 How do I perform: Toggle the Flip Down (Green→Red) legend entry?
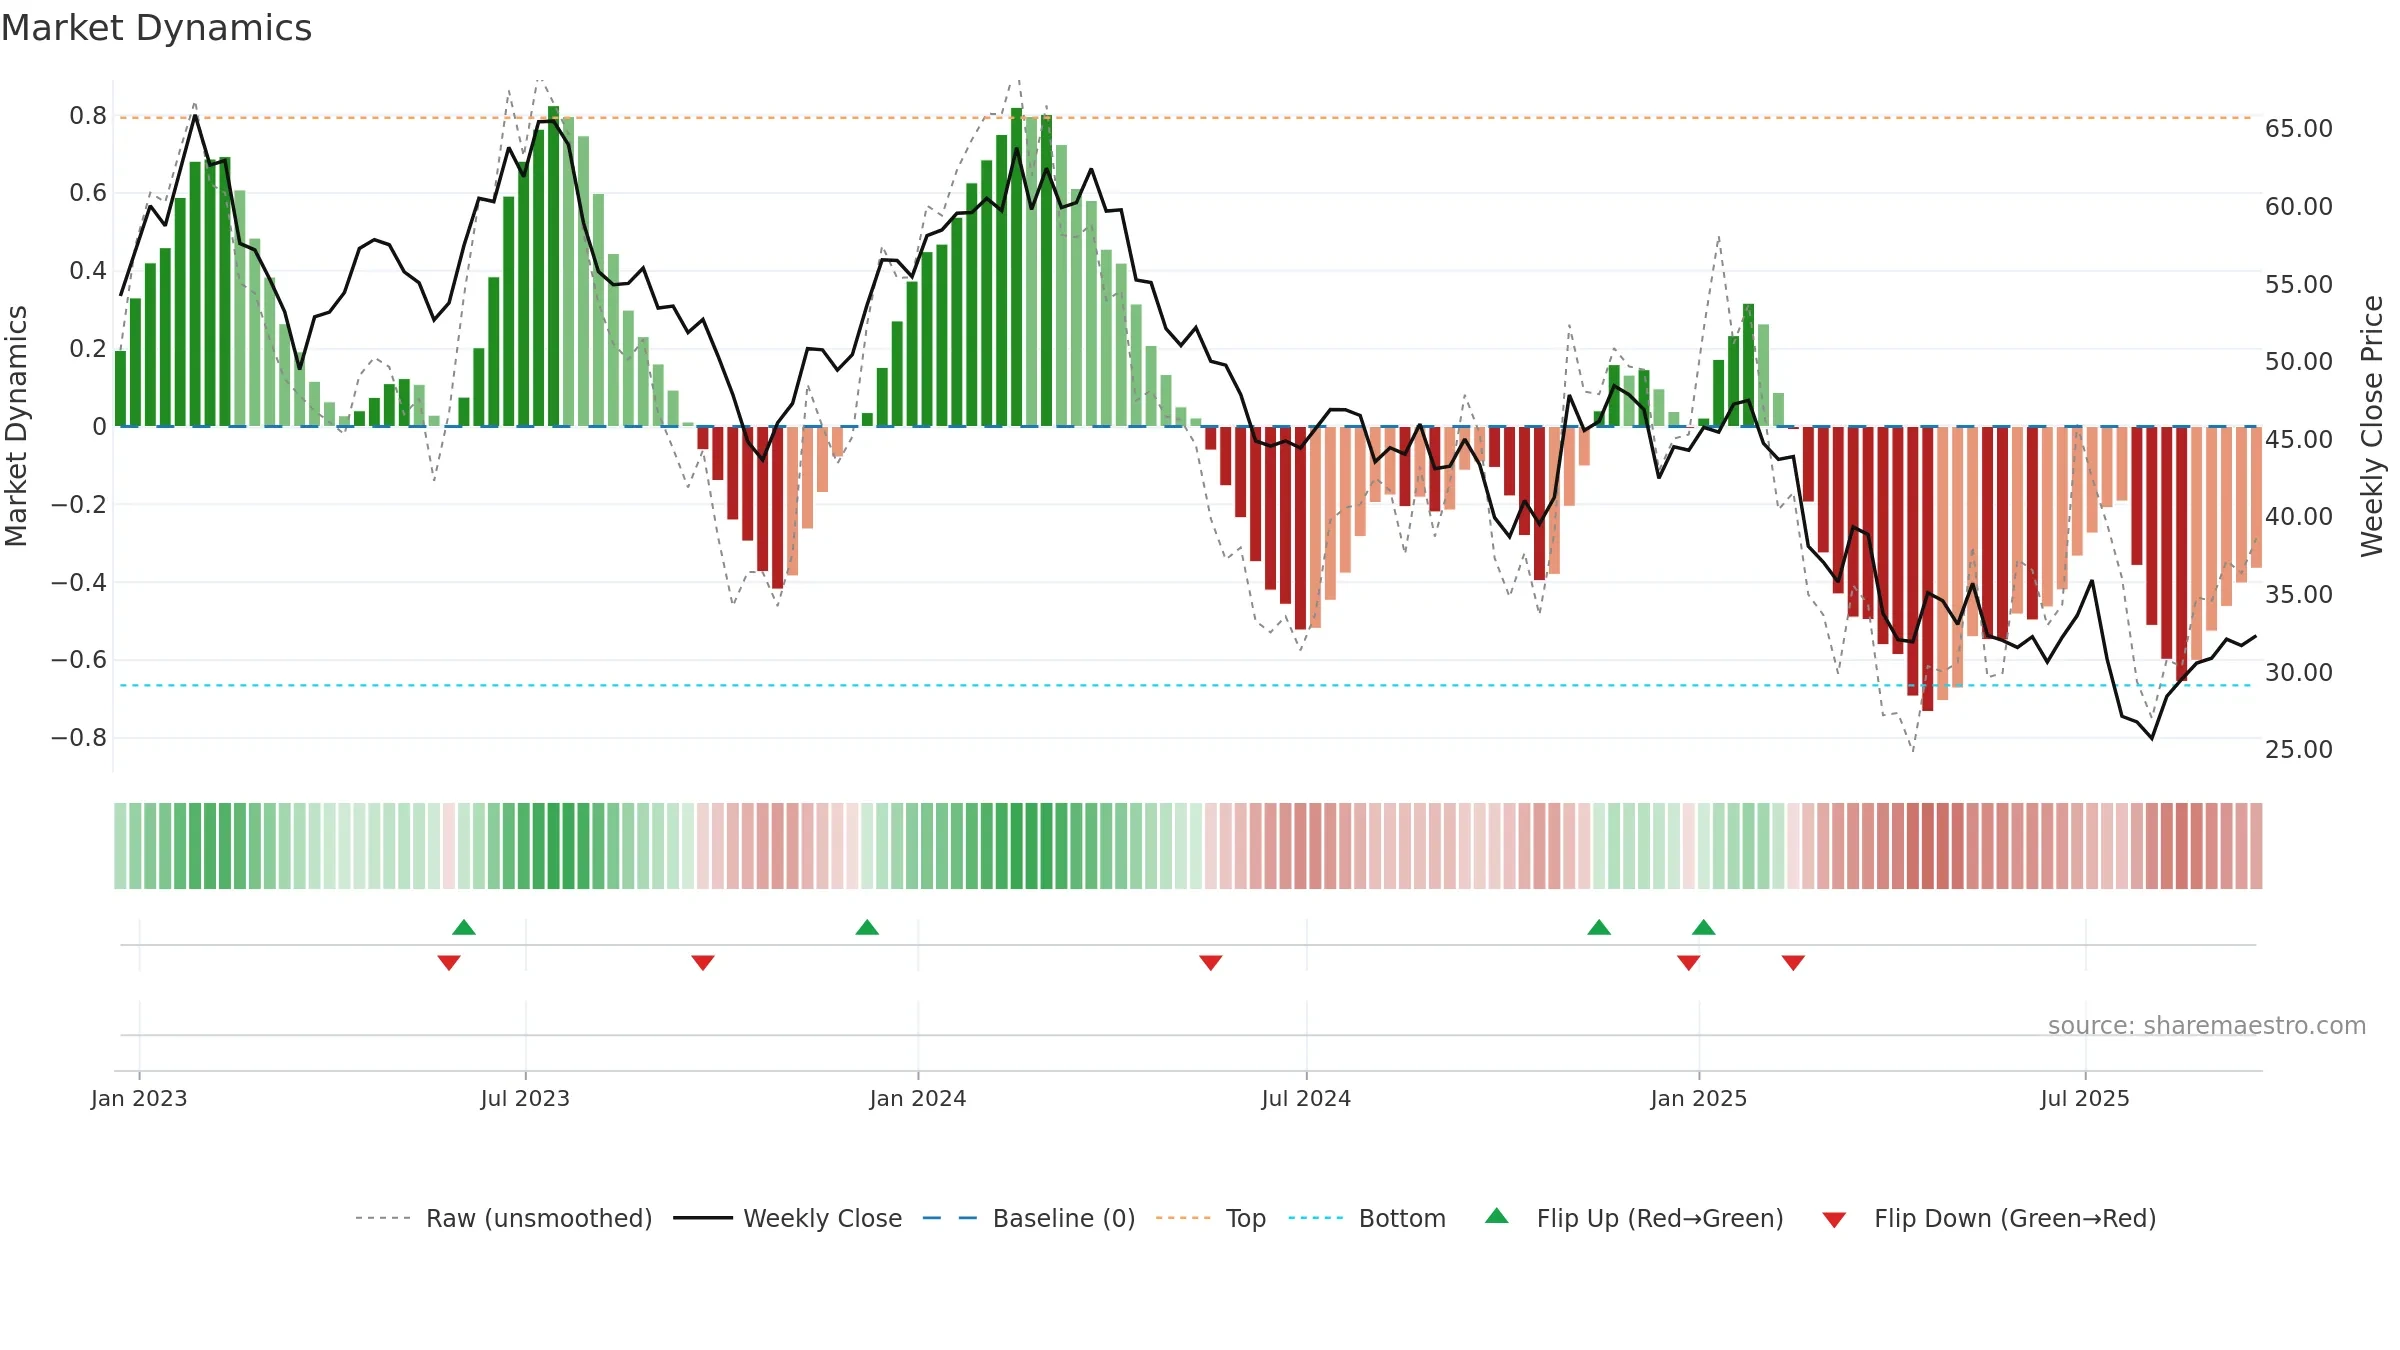(1989, 1218)
